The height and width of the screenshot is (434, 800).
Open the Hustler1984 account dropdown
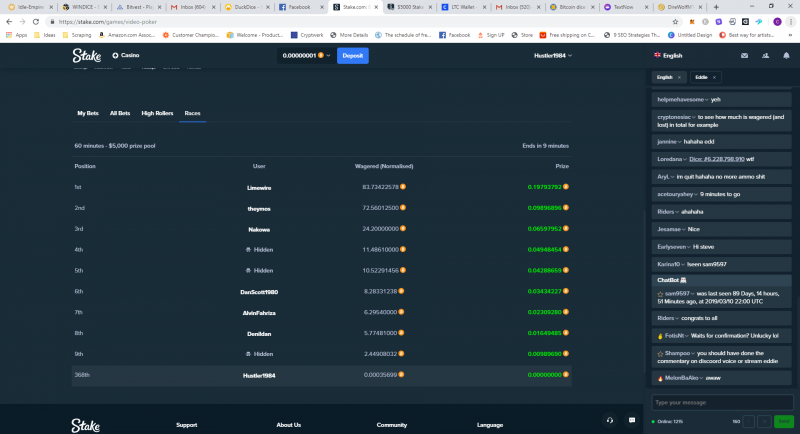click(553, 56)
